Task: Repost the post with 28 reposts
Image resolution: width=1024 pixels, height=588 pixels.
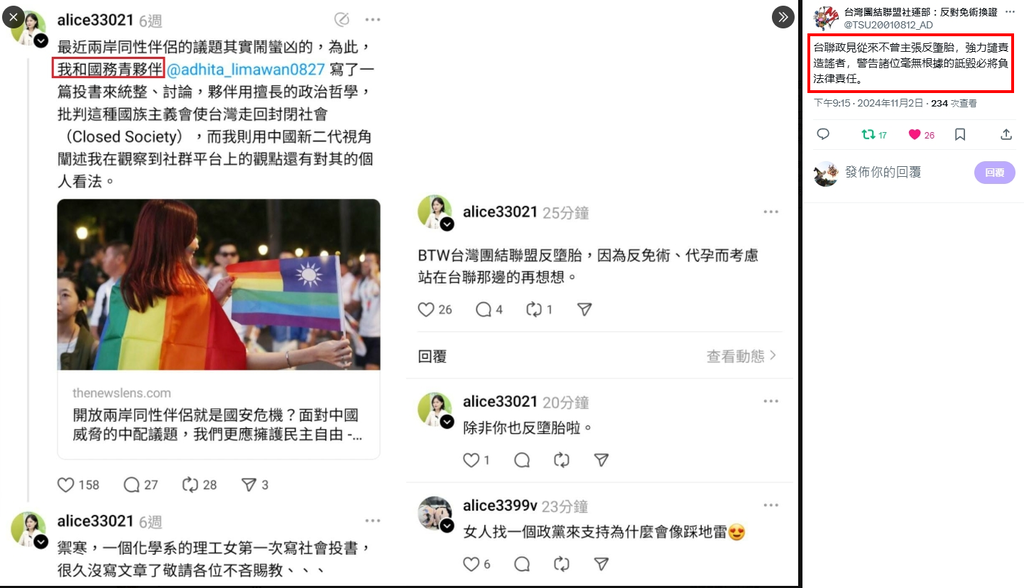Action: click(x=190, y=485)
